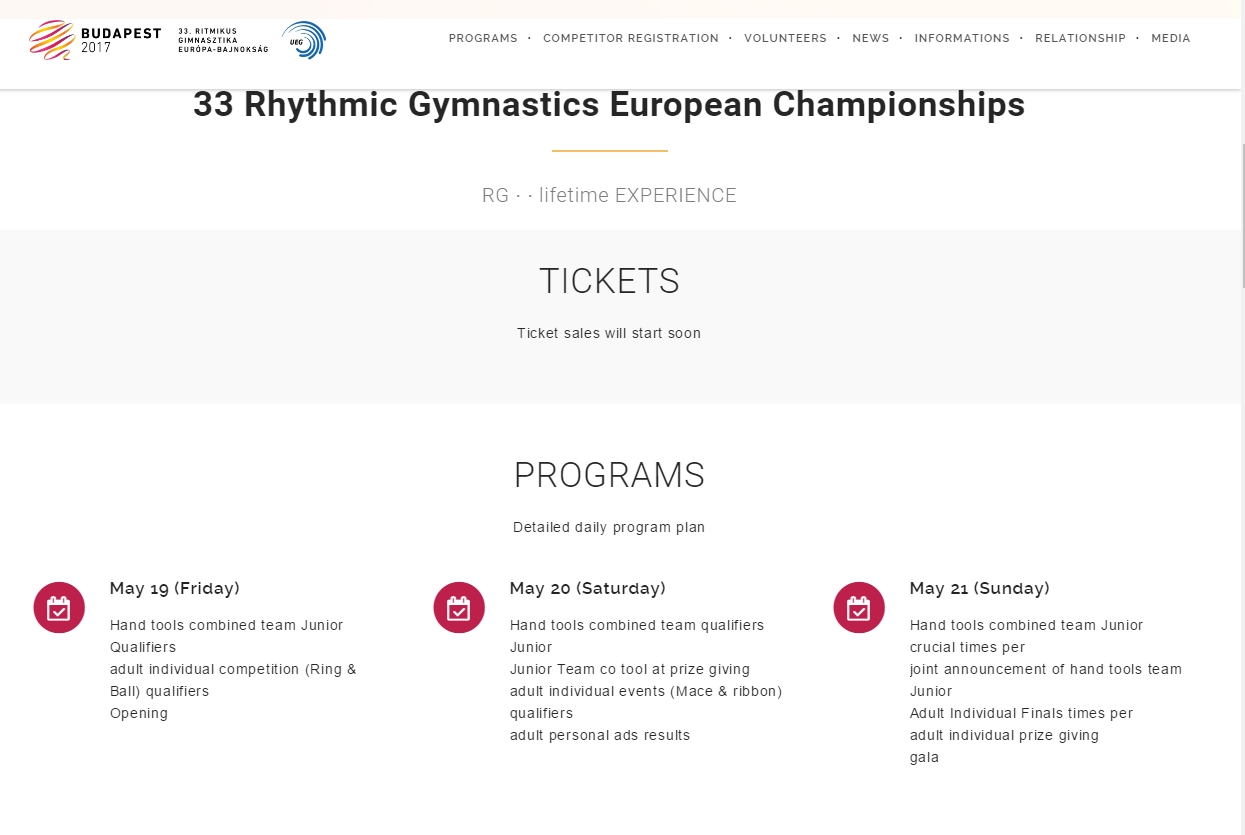
Task: Click the calendar icon for May 21
Action: point(859,607)
